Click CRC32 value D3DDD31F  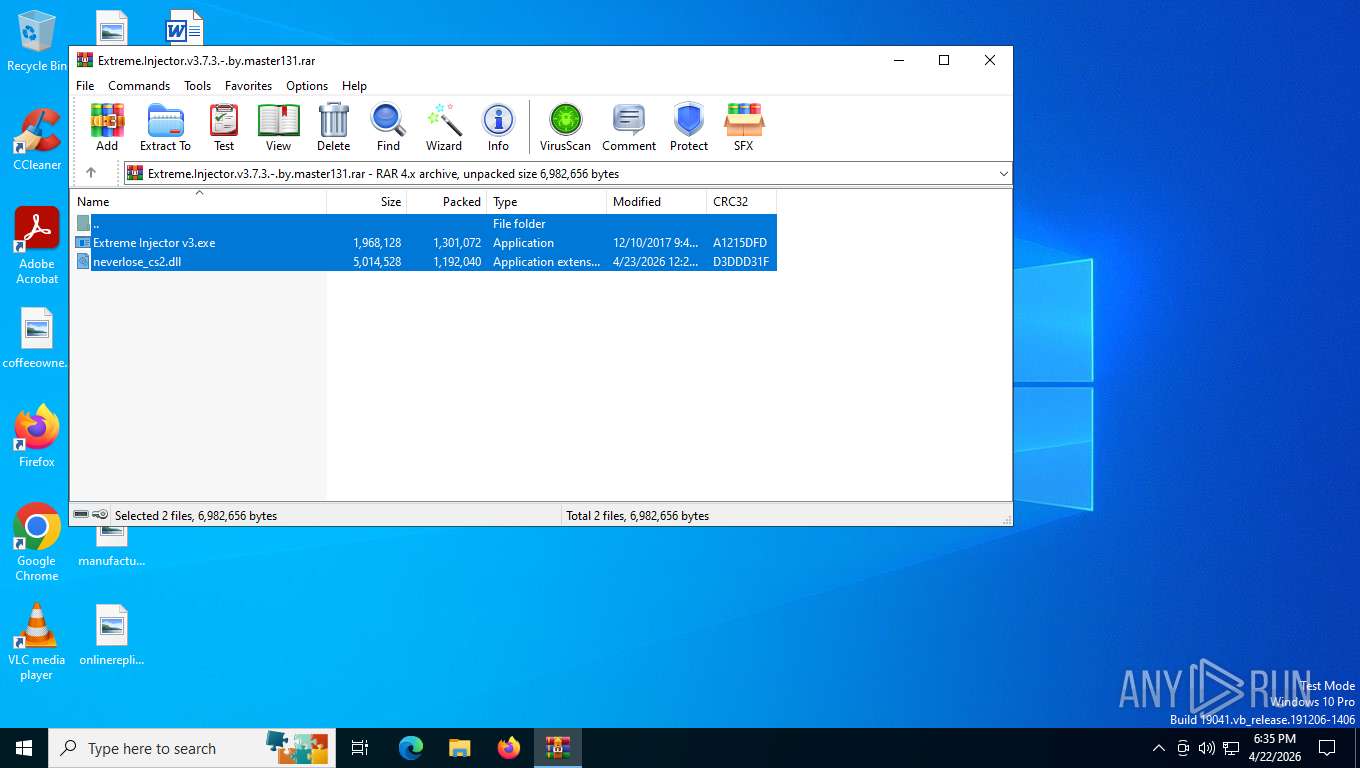tap(741, 262)
